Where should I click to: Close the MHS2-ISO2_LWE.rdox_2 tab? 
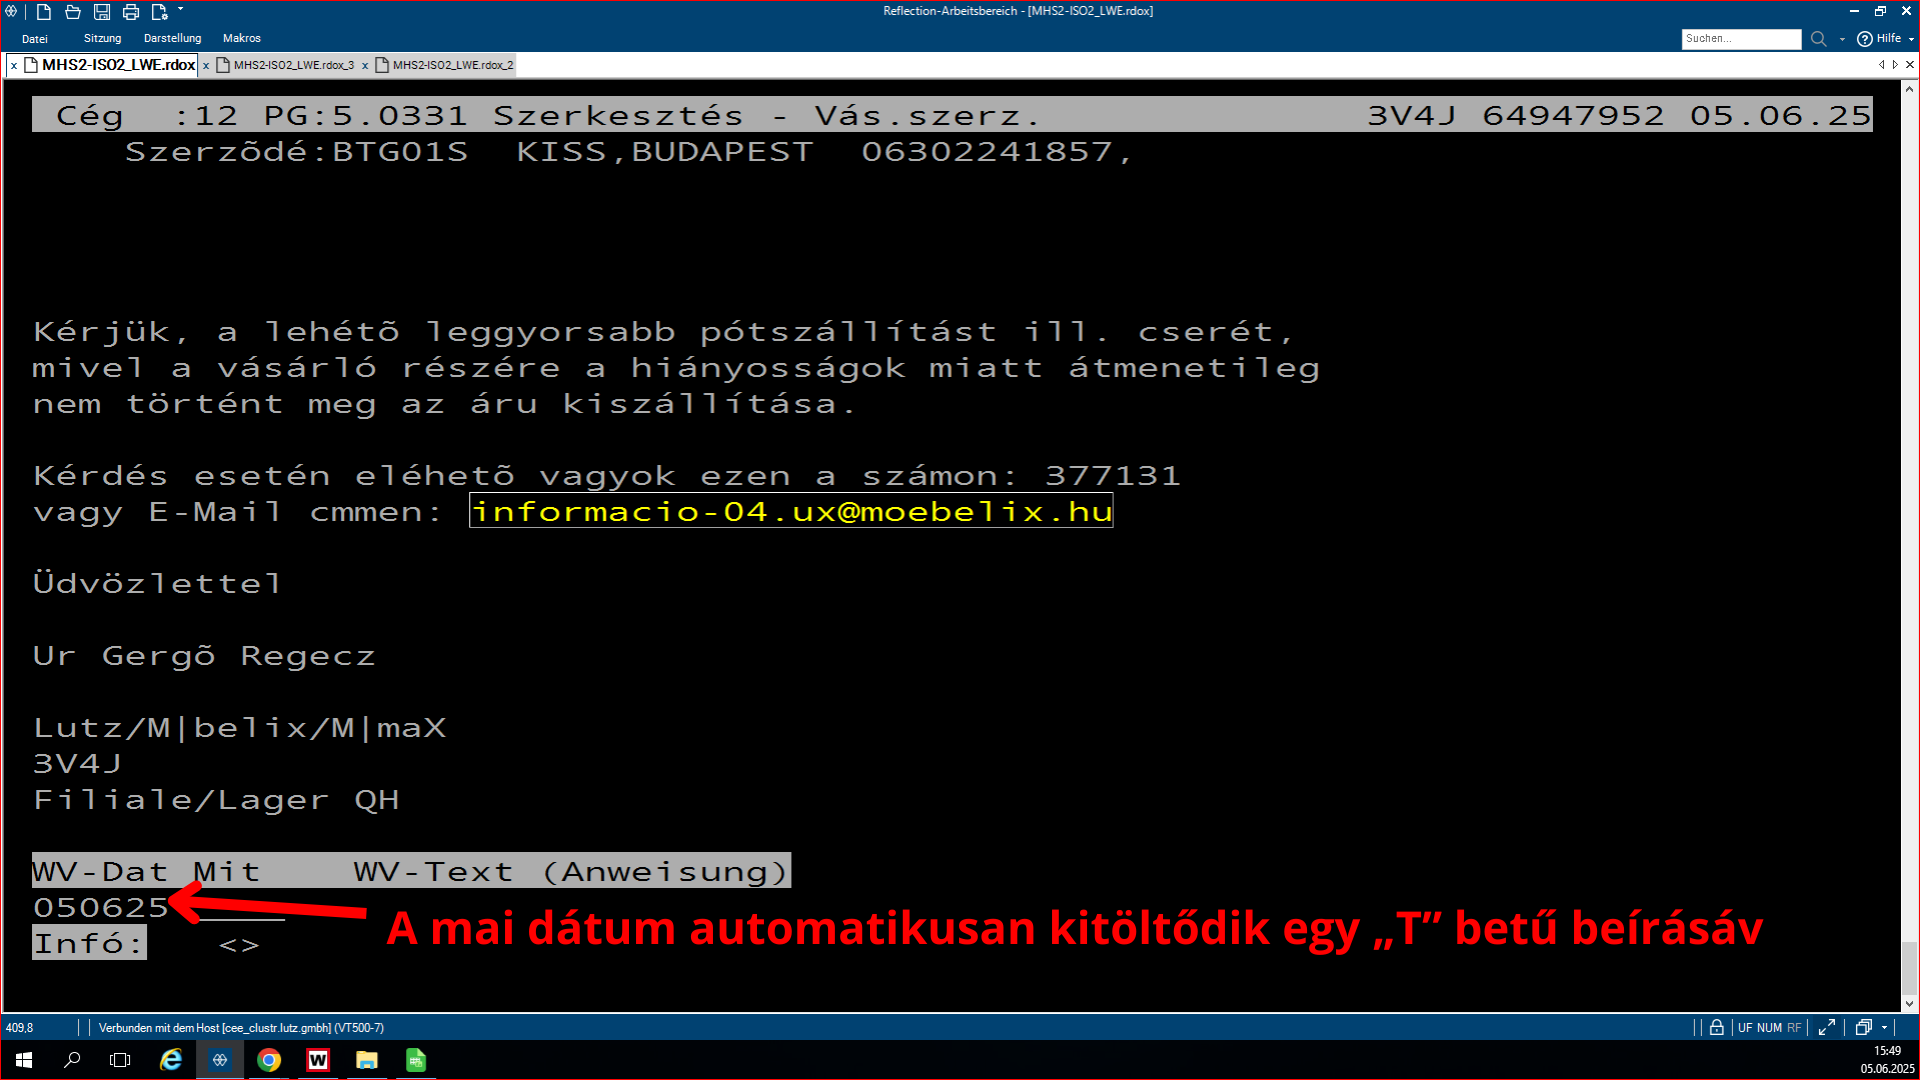pos(365,66)
